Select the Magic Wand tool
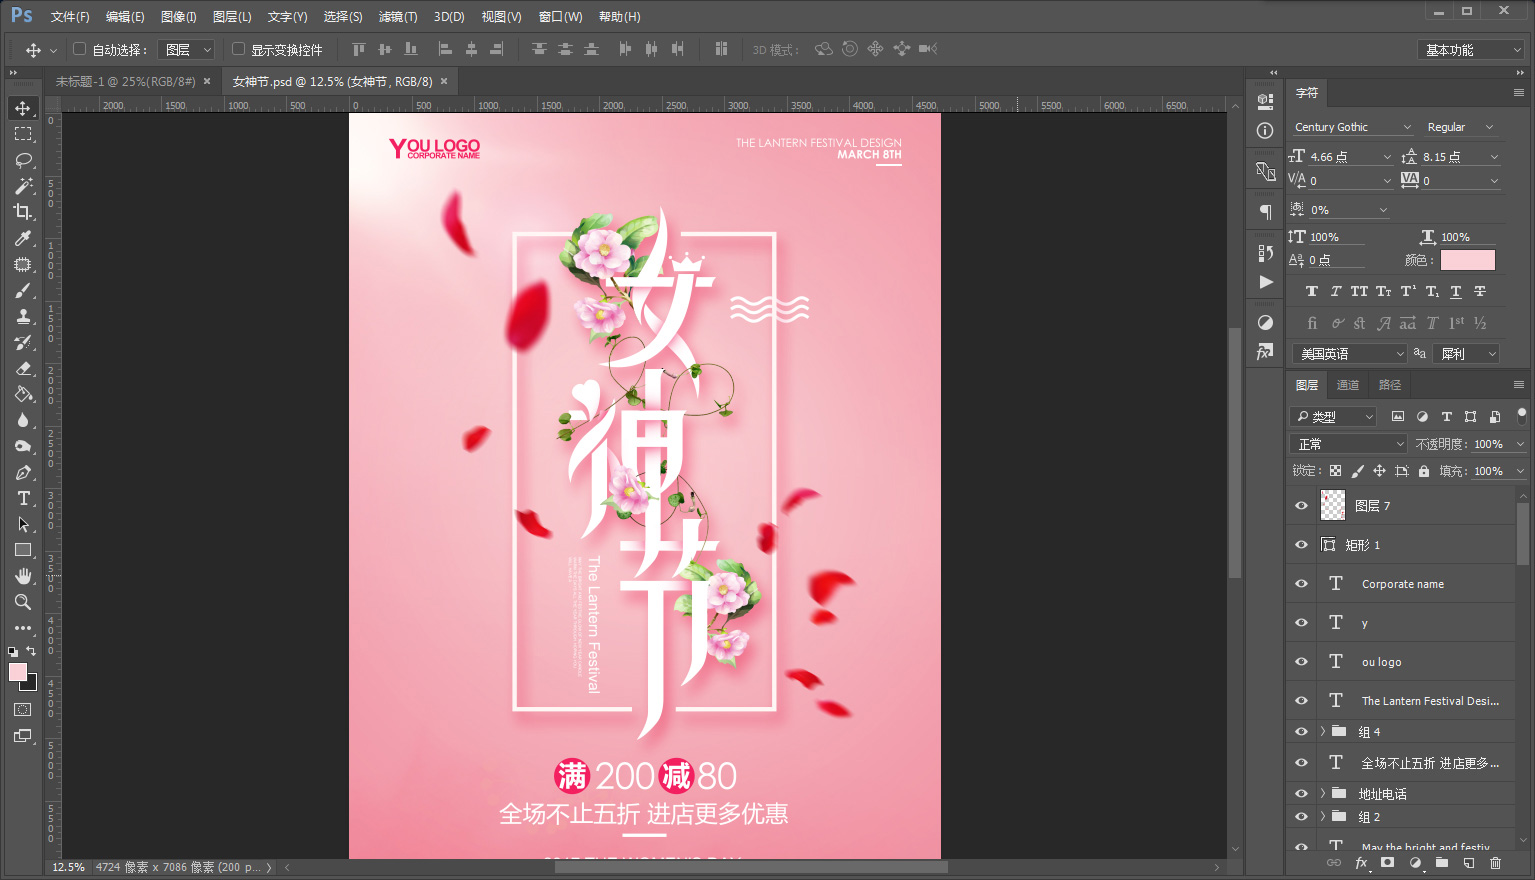1535x880 pixels. (x=23, y=186)
